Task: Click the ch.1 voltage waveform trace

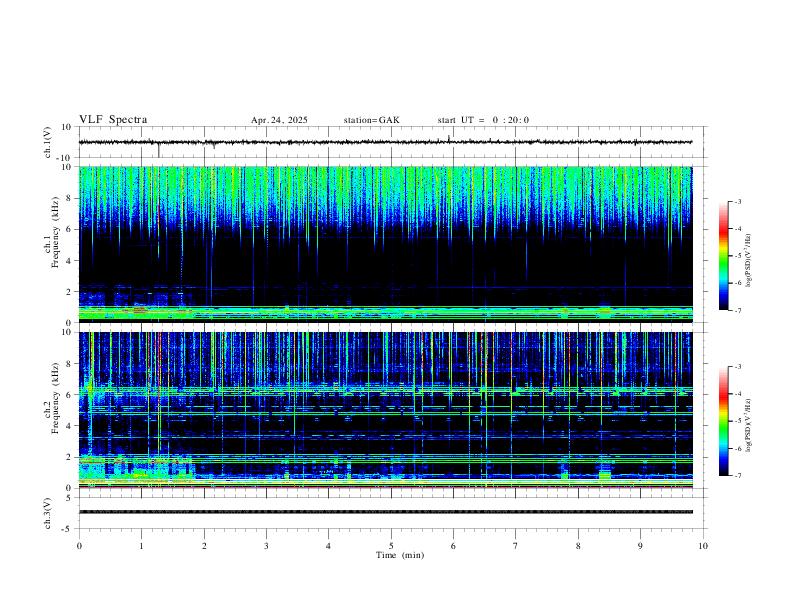Action: (385, 142)
